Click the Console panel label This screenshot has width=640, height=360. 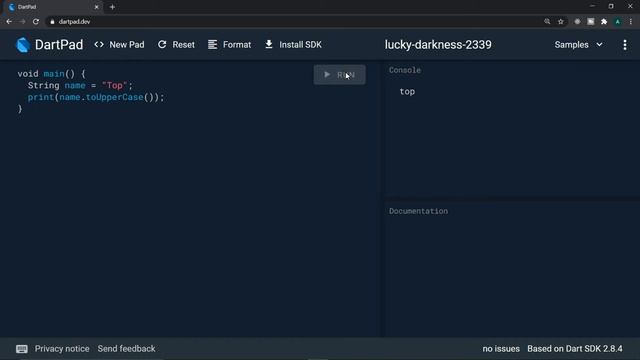[404, 70]
